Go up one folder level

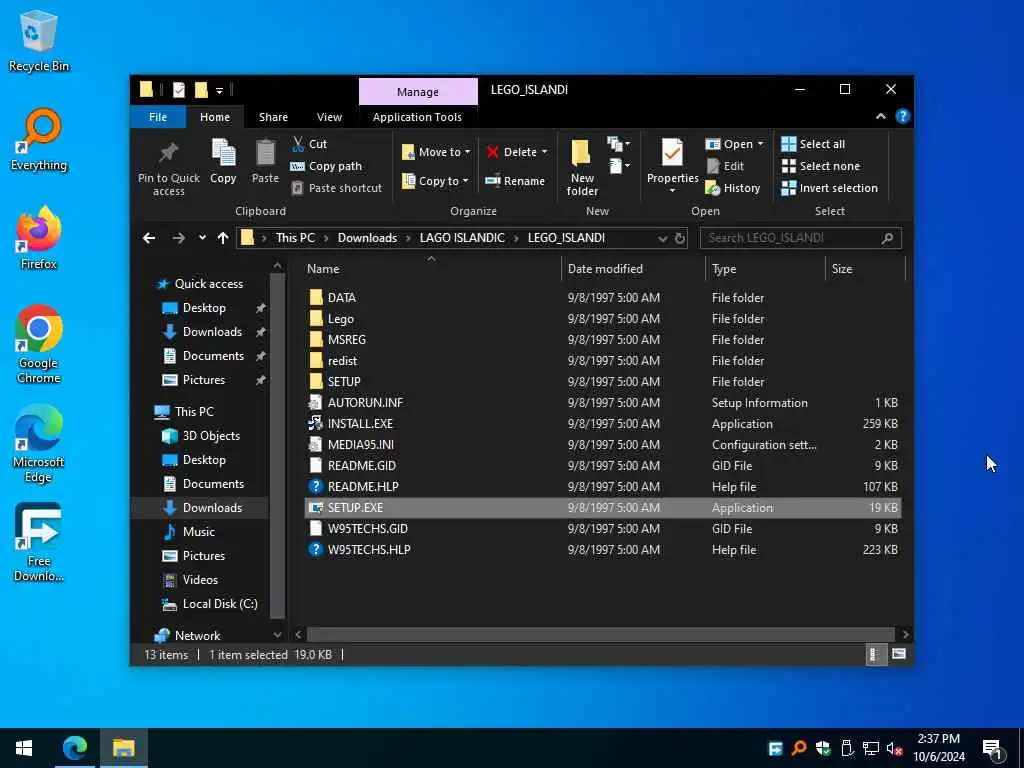[223, 238]
